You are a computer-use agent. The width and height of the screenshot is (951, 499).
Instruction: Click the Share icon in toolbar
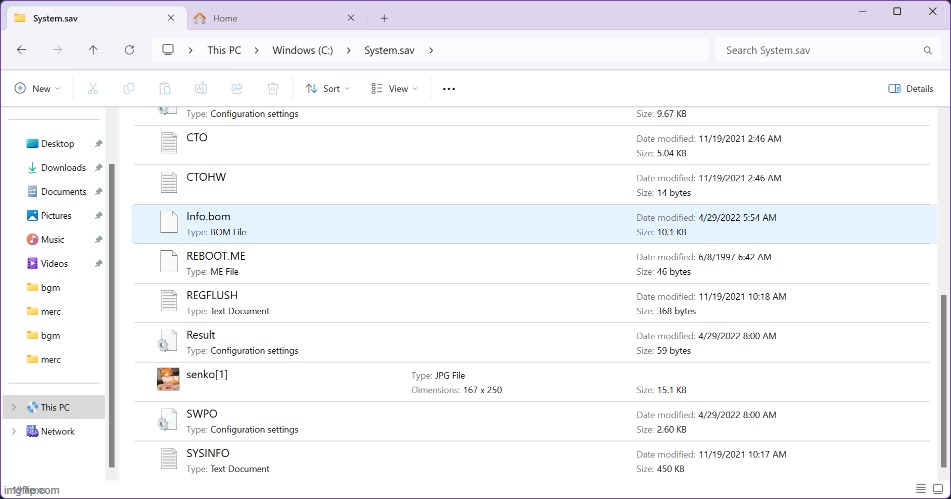(x=237, y=89)
